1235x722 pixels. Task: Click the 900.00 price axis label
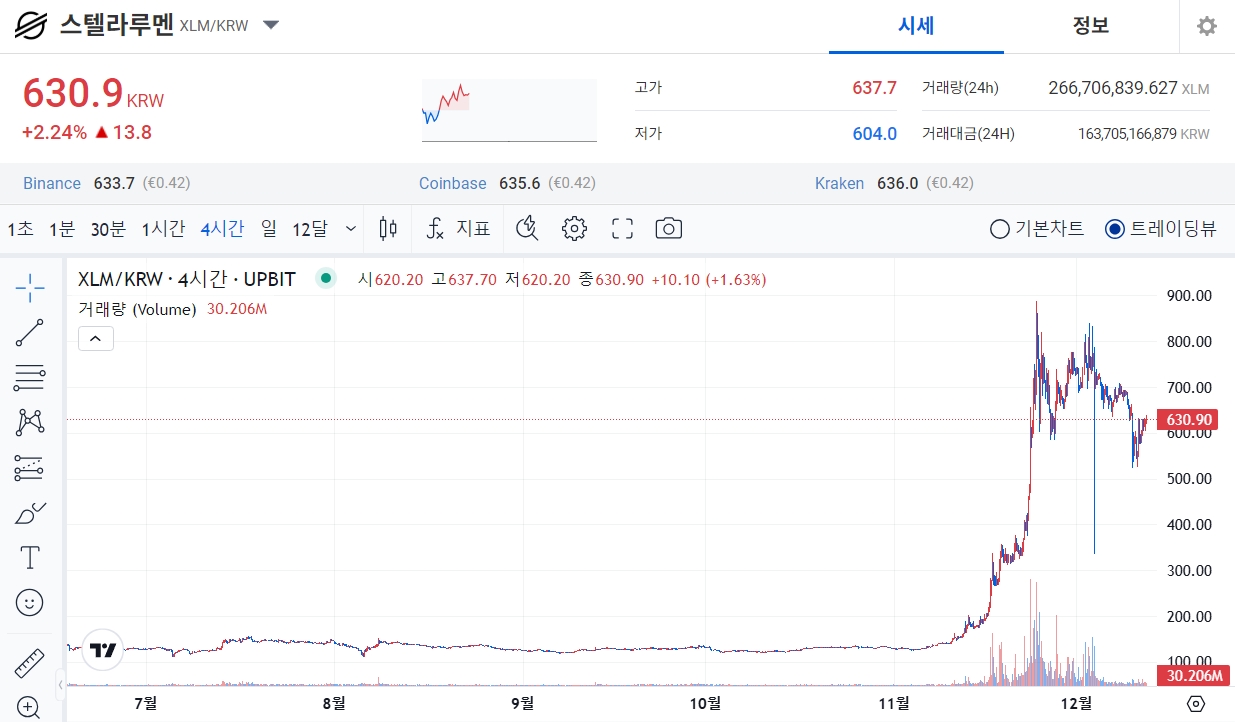click(1189, 295)
